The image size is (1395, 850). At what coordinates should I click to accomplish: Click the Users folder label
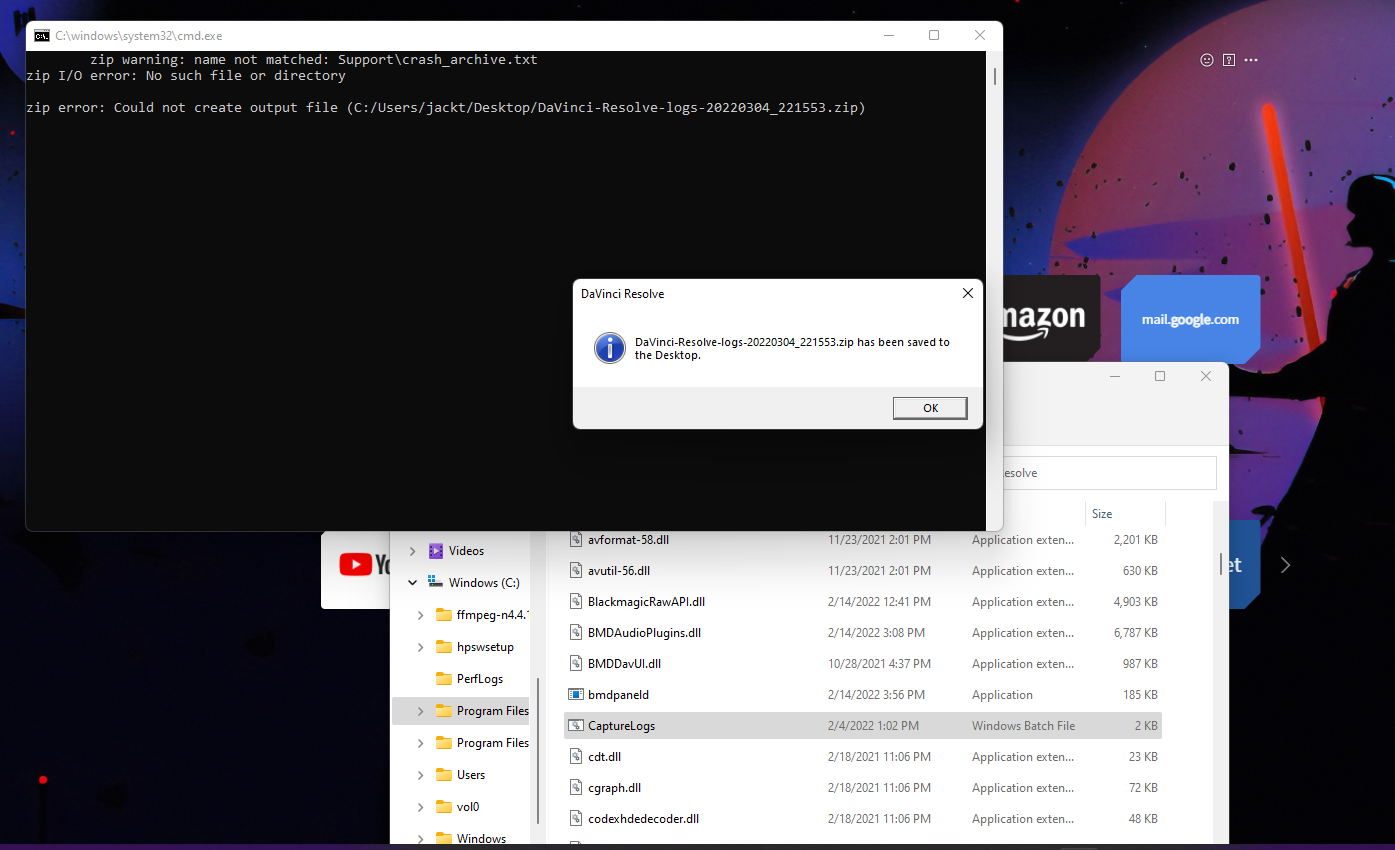click(471, 775)
